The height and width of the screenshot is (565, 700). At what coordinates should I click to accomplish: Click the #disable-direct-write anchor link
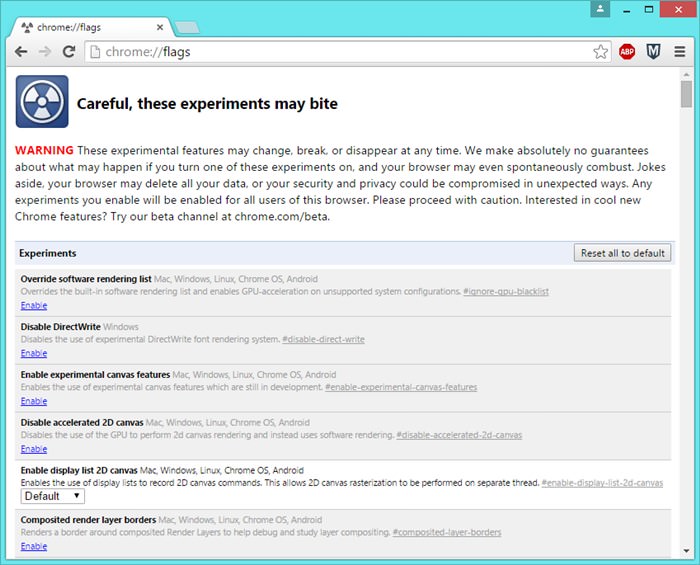[323, 339]
